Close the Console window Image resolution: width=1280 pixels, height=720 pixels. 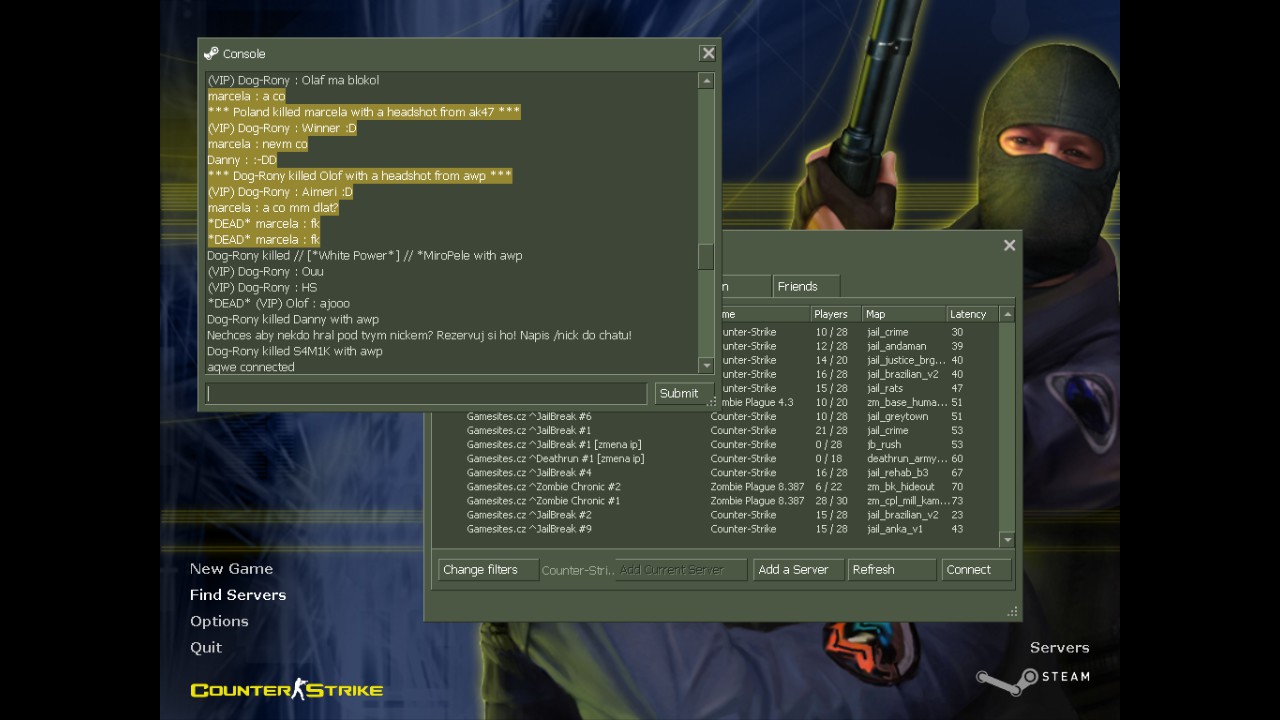point(708,54)
